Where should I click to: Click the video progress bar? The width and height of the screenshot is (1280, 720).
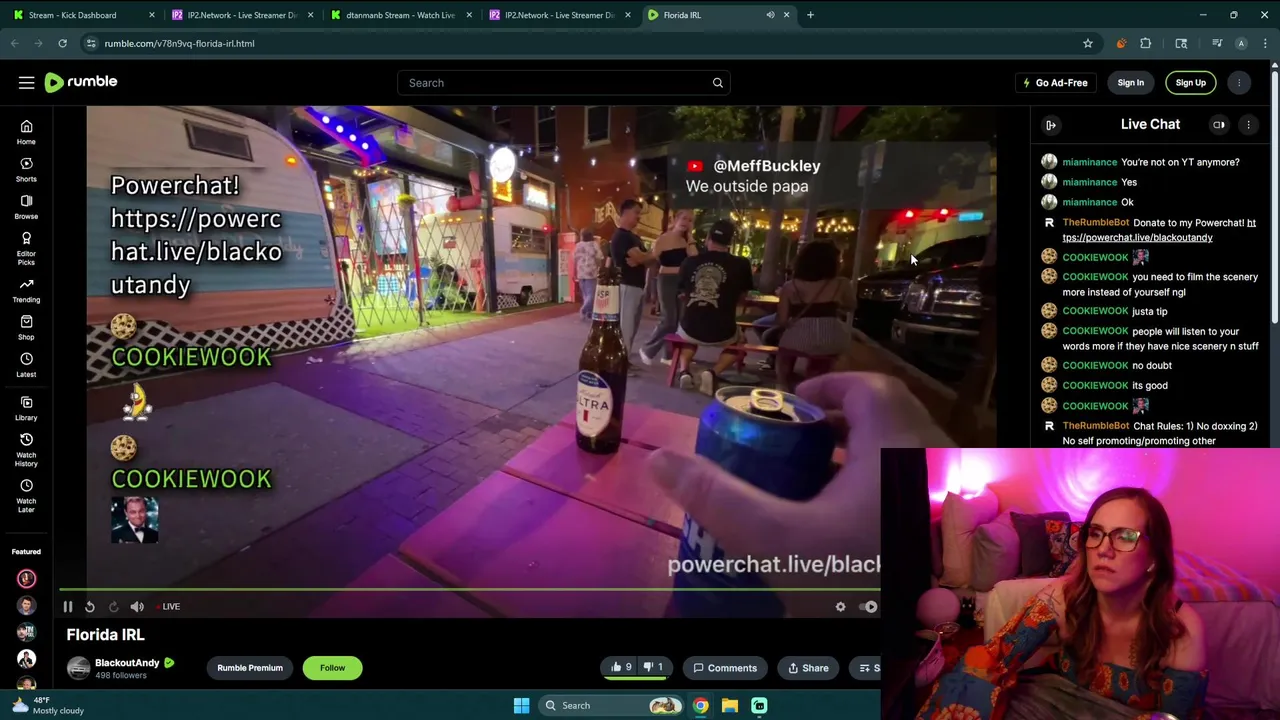tap(469, 589)
